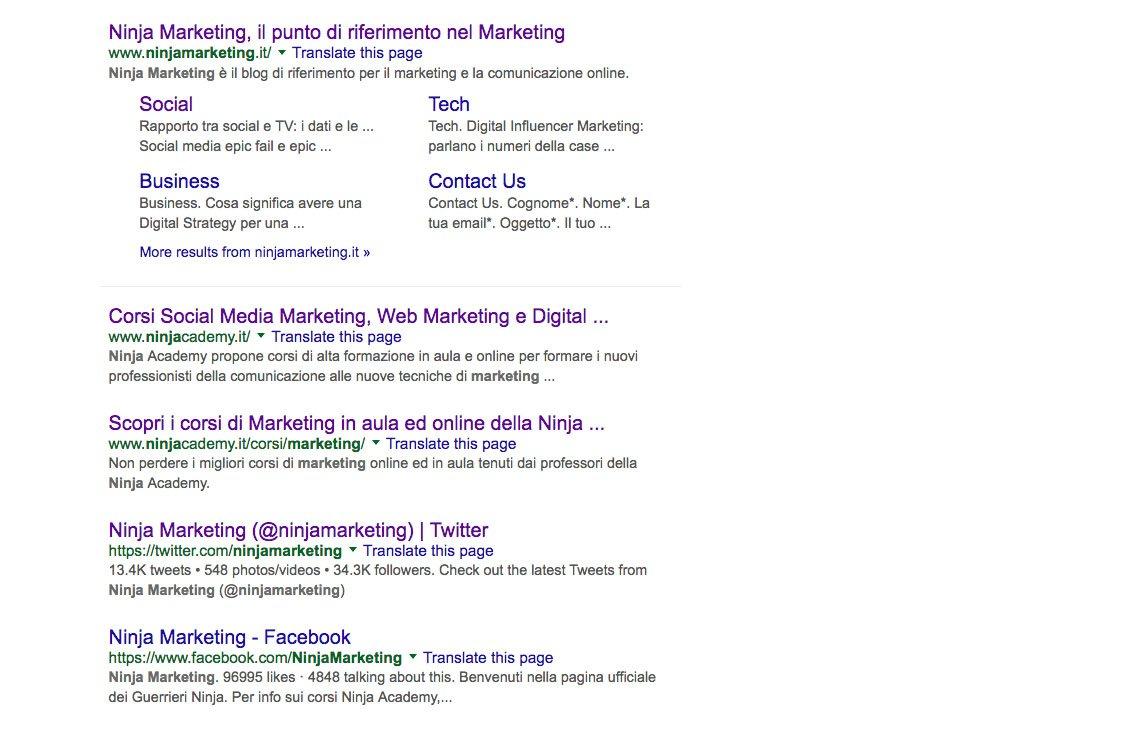
Task: Expand dropdown arrow beside www.ninjamarketing.it URL
Action: [282, 52]
